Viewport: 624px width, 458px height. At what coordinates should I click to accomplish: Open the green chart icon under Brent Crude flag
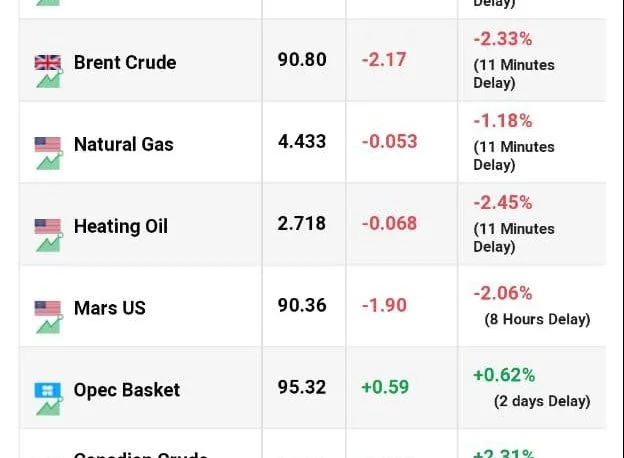[49, 79]
